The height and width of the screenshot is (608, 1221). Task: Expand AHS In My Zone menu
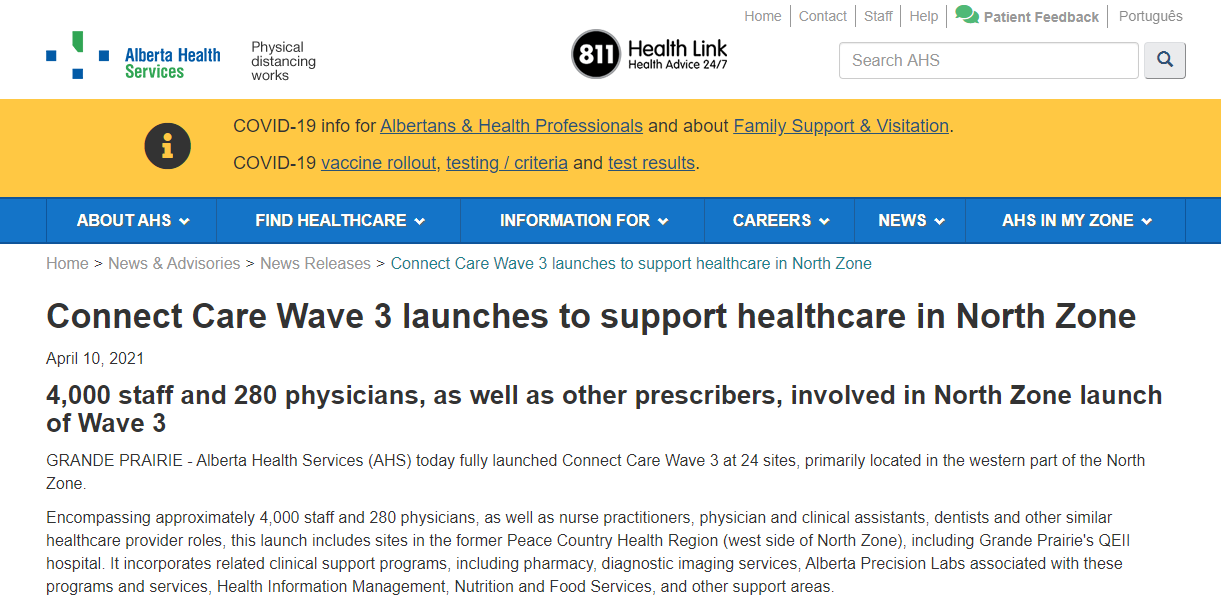[1076, 220]
